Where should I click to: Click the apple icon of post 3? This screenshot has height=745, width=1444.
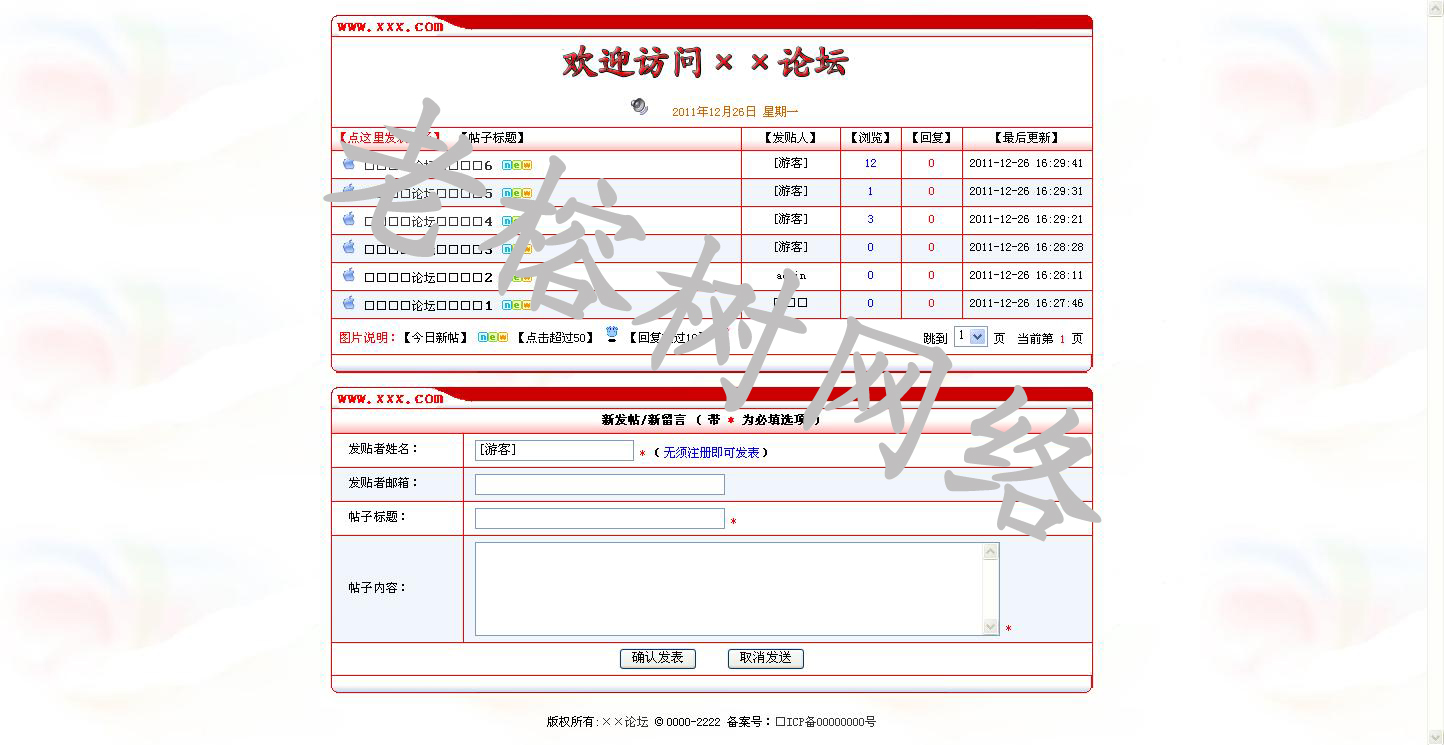[349, 246]
